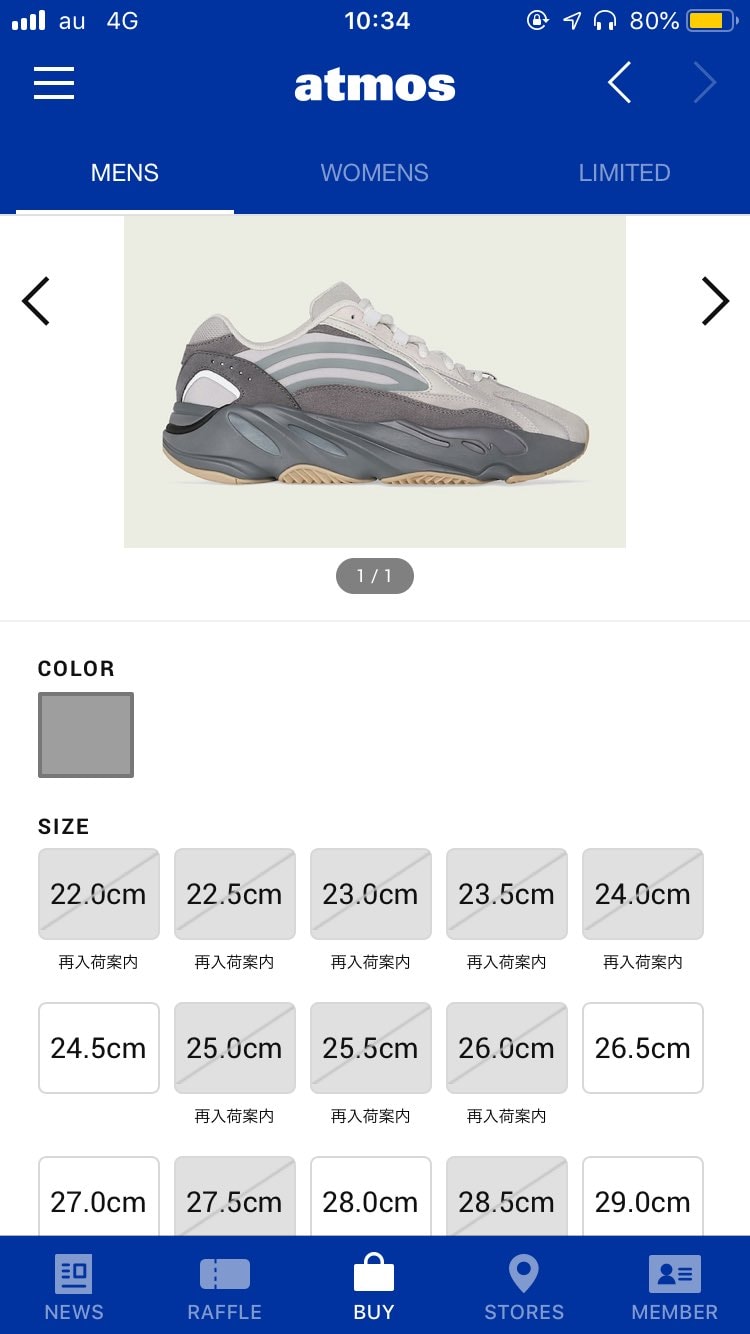Screen dimensions: 750x1334
Task: Open the hamburger menu
Action: tap(54, 83)
